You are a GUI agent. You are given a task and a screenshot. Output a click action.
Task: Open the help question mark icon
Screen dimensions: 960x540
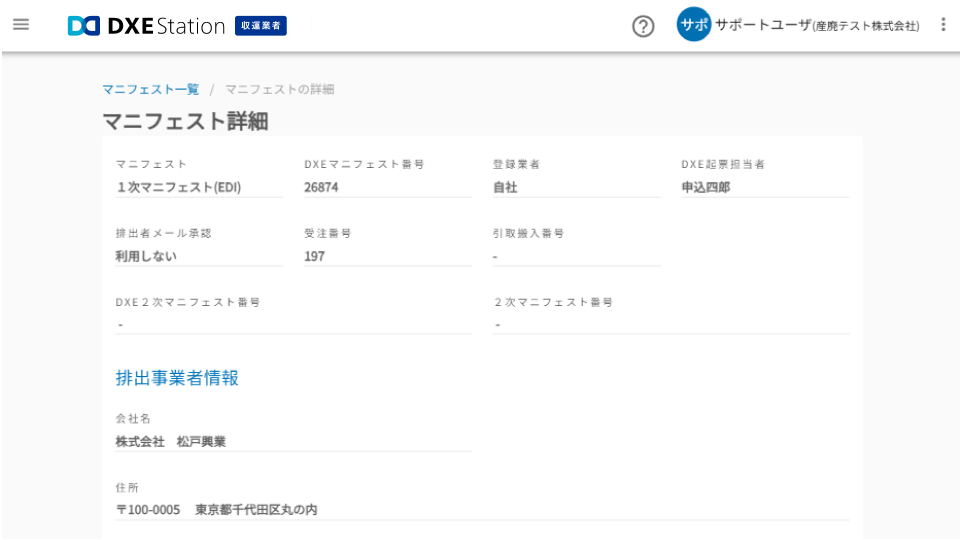pos(643,27)
